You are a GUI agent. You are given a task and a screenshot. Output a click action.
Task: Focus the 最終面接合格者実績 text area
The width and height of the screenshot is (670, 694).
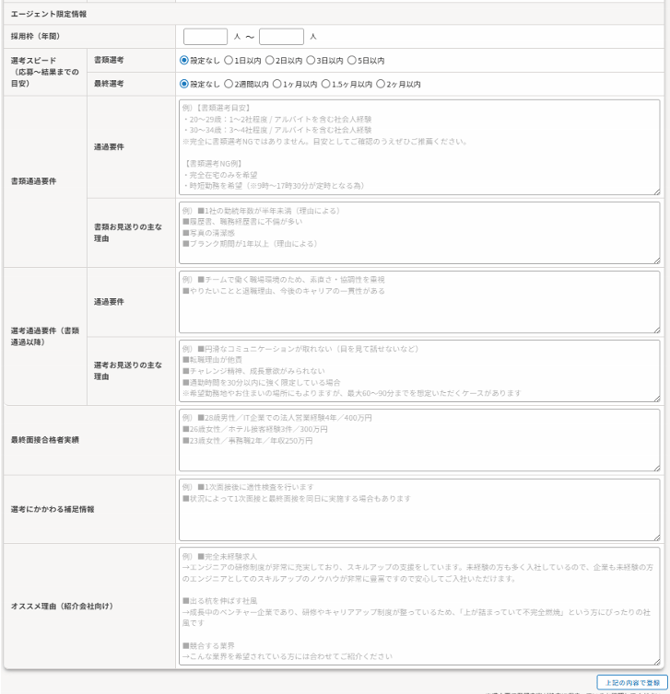419,439
